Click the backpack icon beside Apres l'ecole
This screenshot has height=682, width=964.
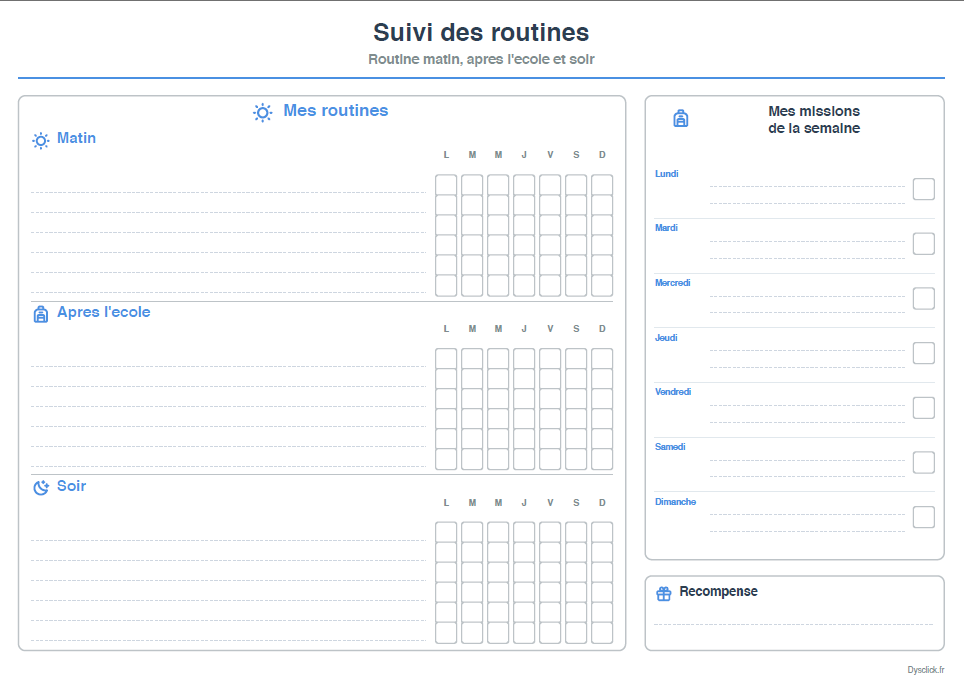41,314
